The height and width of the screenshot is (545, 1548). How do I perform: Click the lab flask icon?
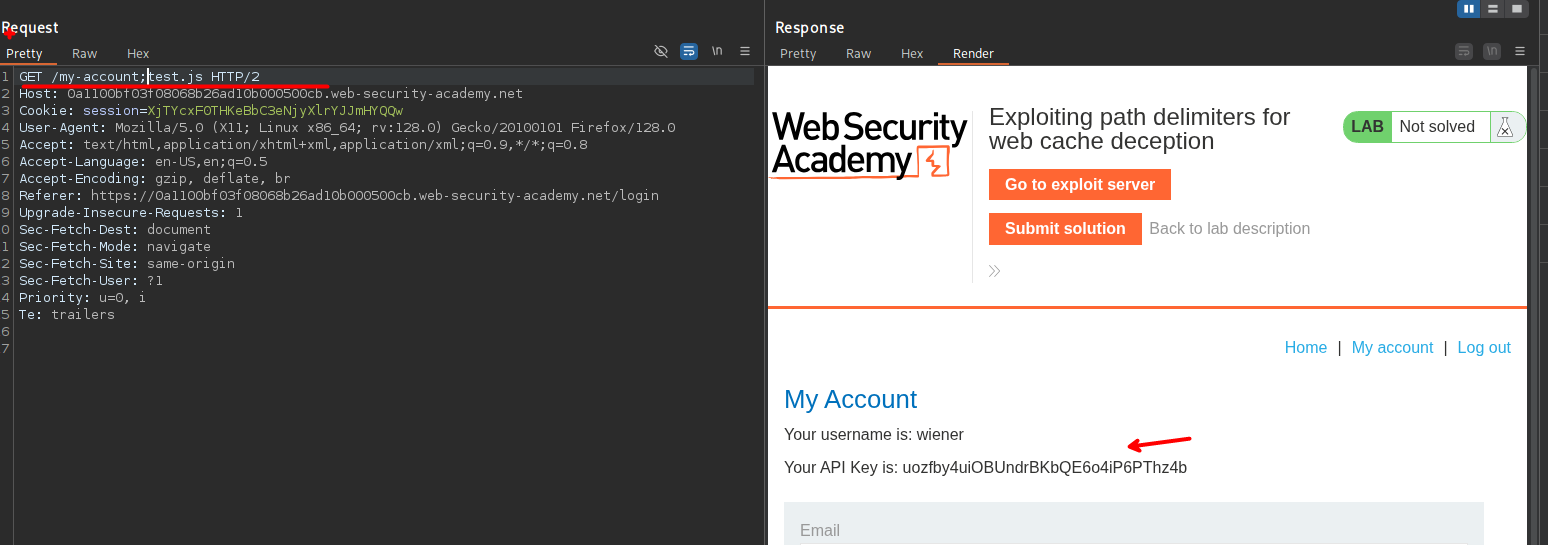point(1505,127)
